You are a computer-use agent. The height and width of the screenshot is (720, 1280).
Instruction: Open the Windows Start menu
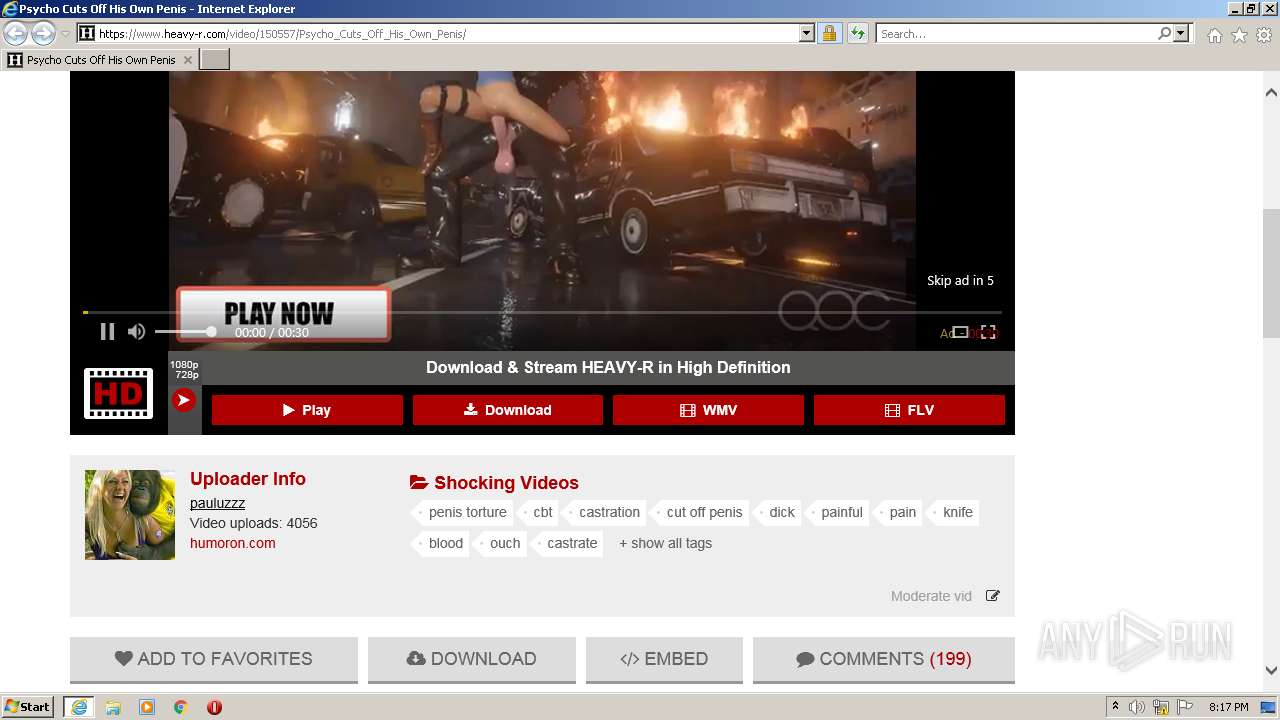[28, 707]
